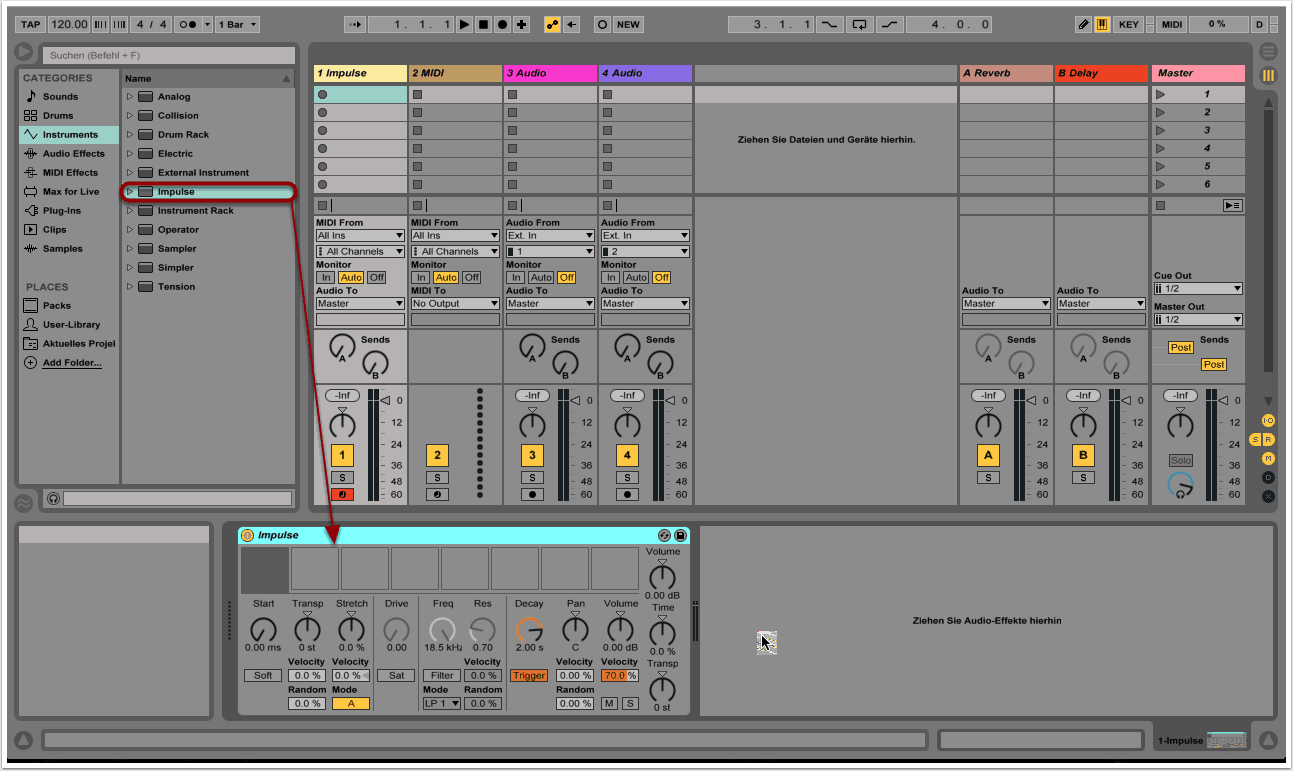Change the LP 1 filter mode on Impulse
This screenshot has width=1293, height=771.
440,703
